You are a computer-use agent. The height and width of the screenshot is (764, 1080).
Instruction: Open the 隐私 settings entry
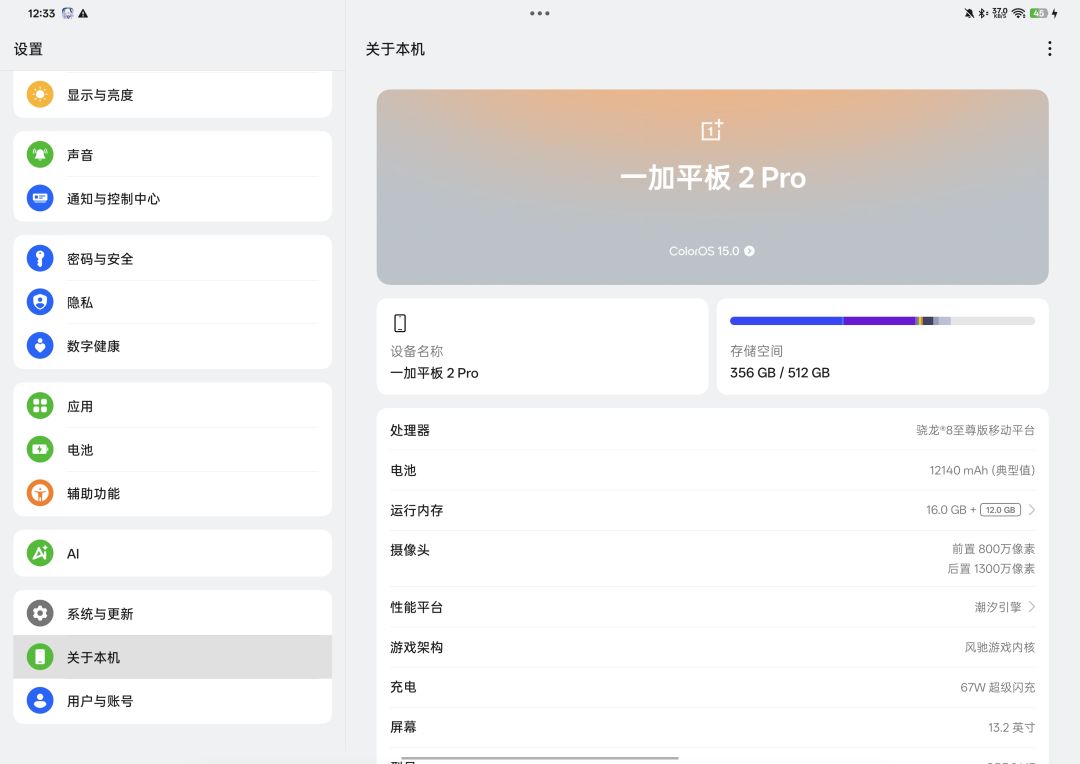(x=172, y=302)
